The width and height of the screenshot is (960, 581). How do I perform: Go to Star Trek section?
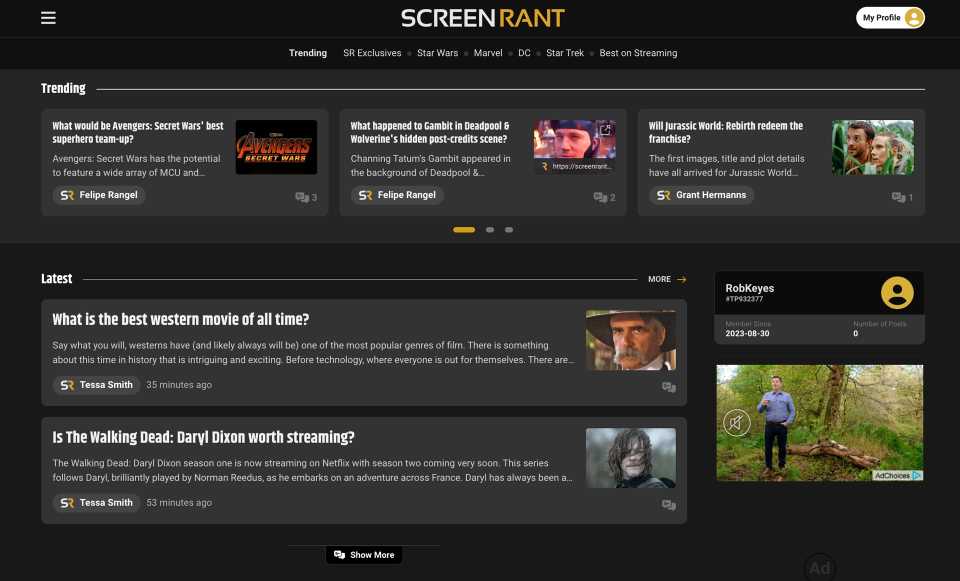pyautogui.click(x=564, y=53)
